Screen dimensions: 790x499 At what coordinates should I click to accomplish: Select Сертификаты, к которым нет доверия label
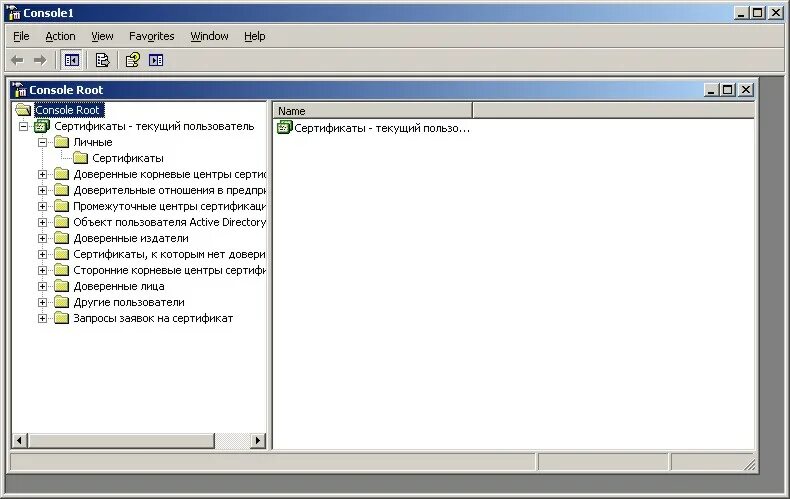pyautogui.click(x=169, y=254)
